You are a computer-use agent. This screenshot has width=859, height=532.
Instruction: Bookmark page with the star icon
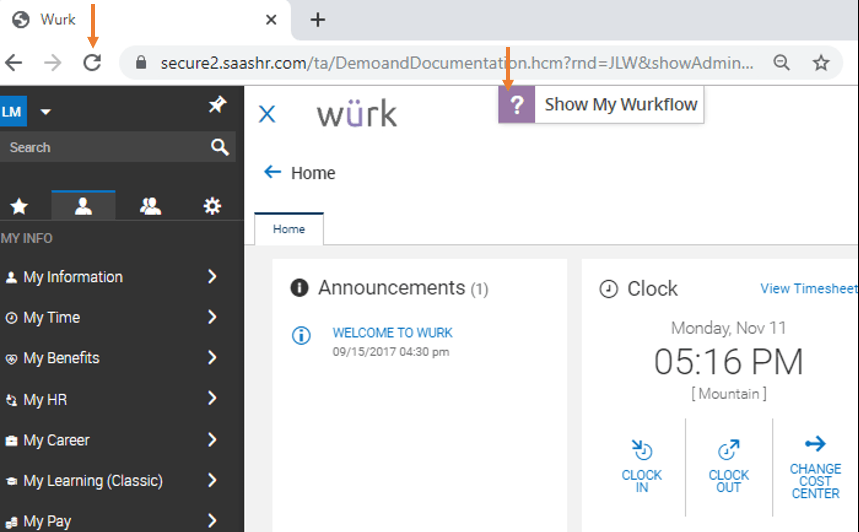(821, 63)
